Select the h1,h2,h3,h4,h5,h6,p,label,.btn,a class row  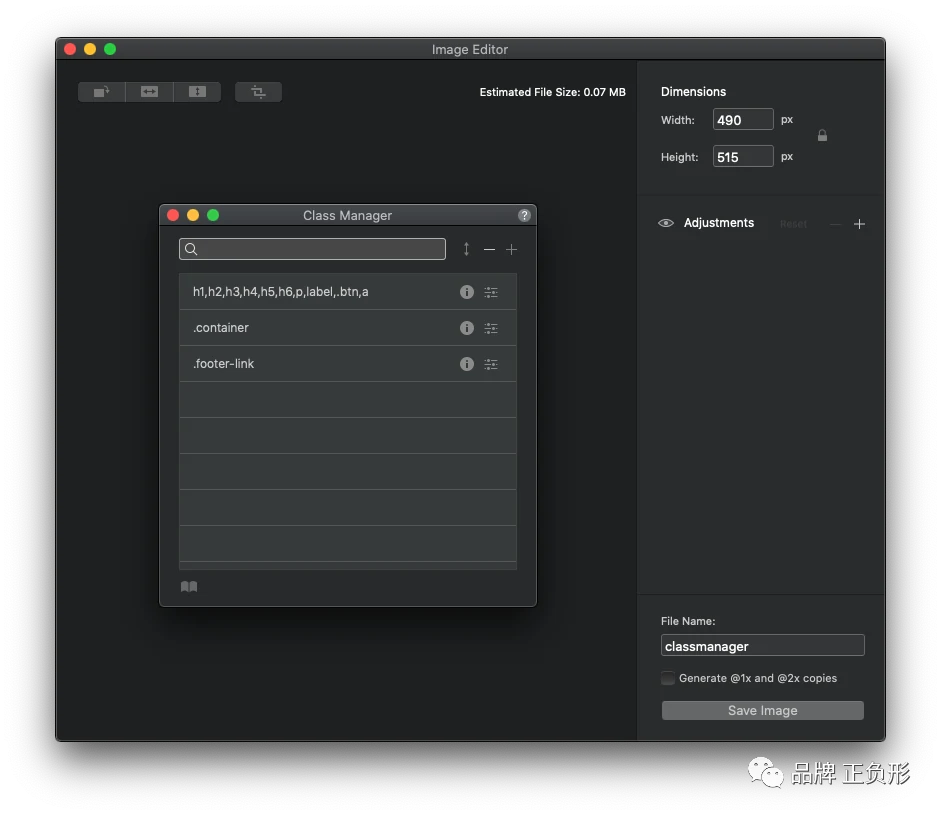[x=347, y=292]
